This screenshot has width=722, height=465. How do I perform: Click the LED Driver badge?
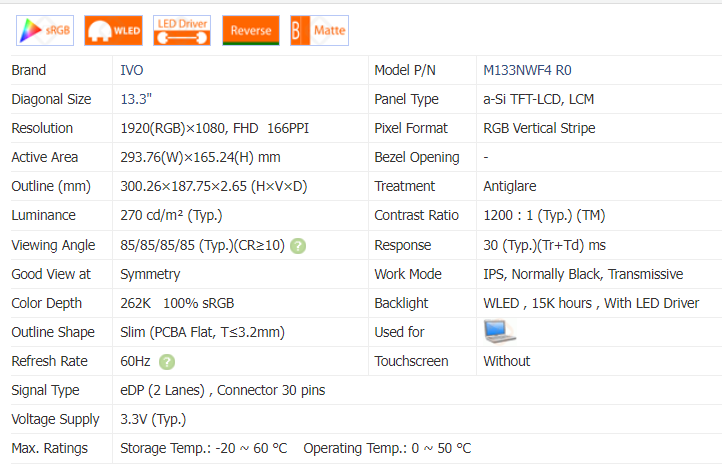pos(182,30)
